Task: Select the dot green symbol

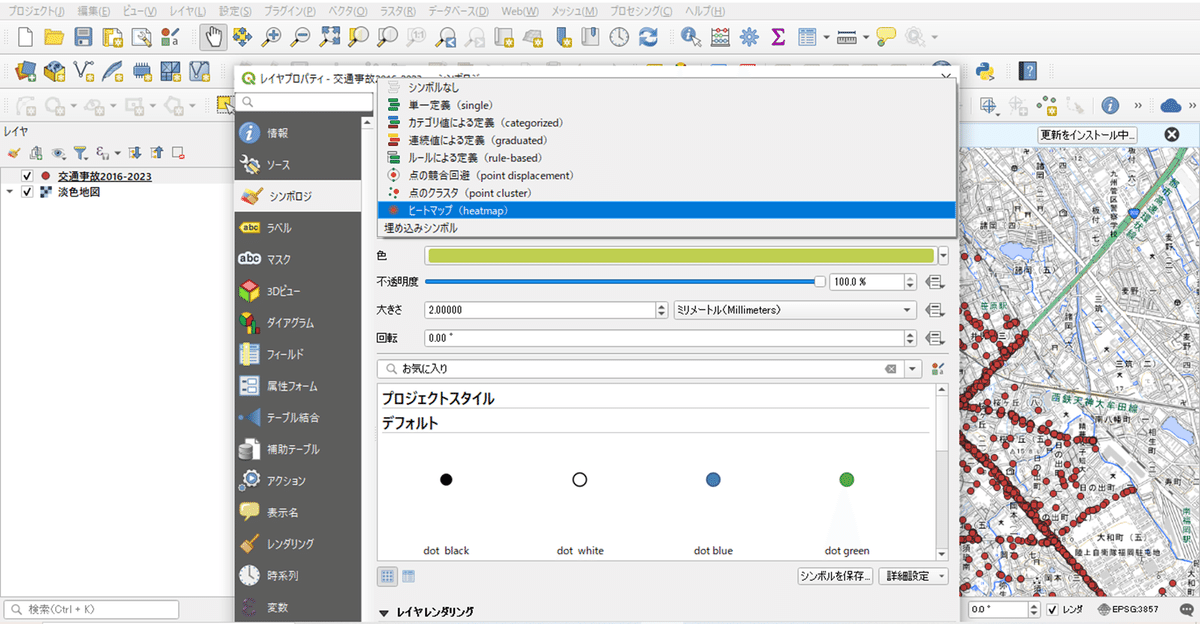Action: (x=847, y=480)
